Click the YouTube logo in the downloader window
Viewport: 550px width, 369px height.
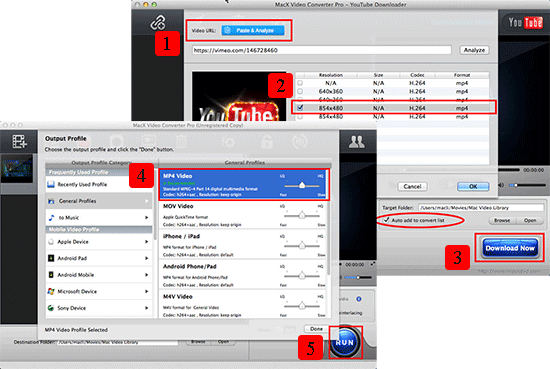[525, 22]
